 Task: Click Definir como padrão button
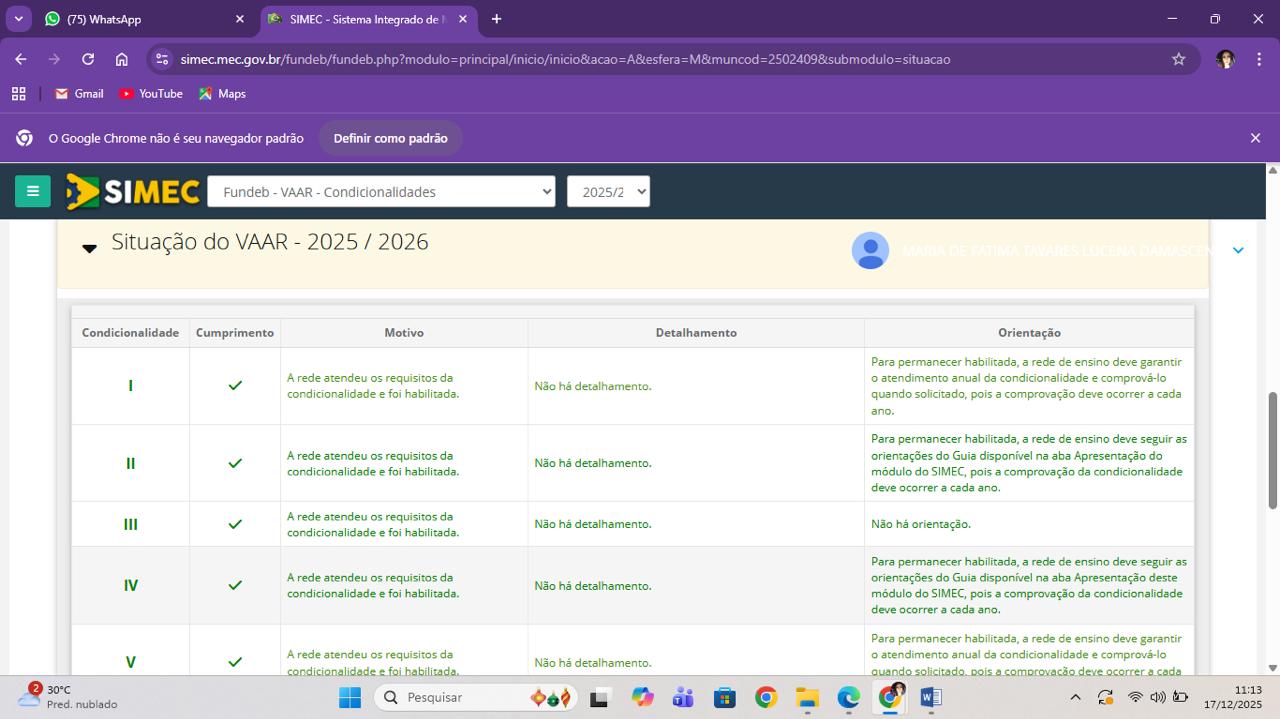(x=390, y=138)
